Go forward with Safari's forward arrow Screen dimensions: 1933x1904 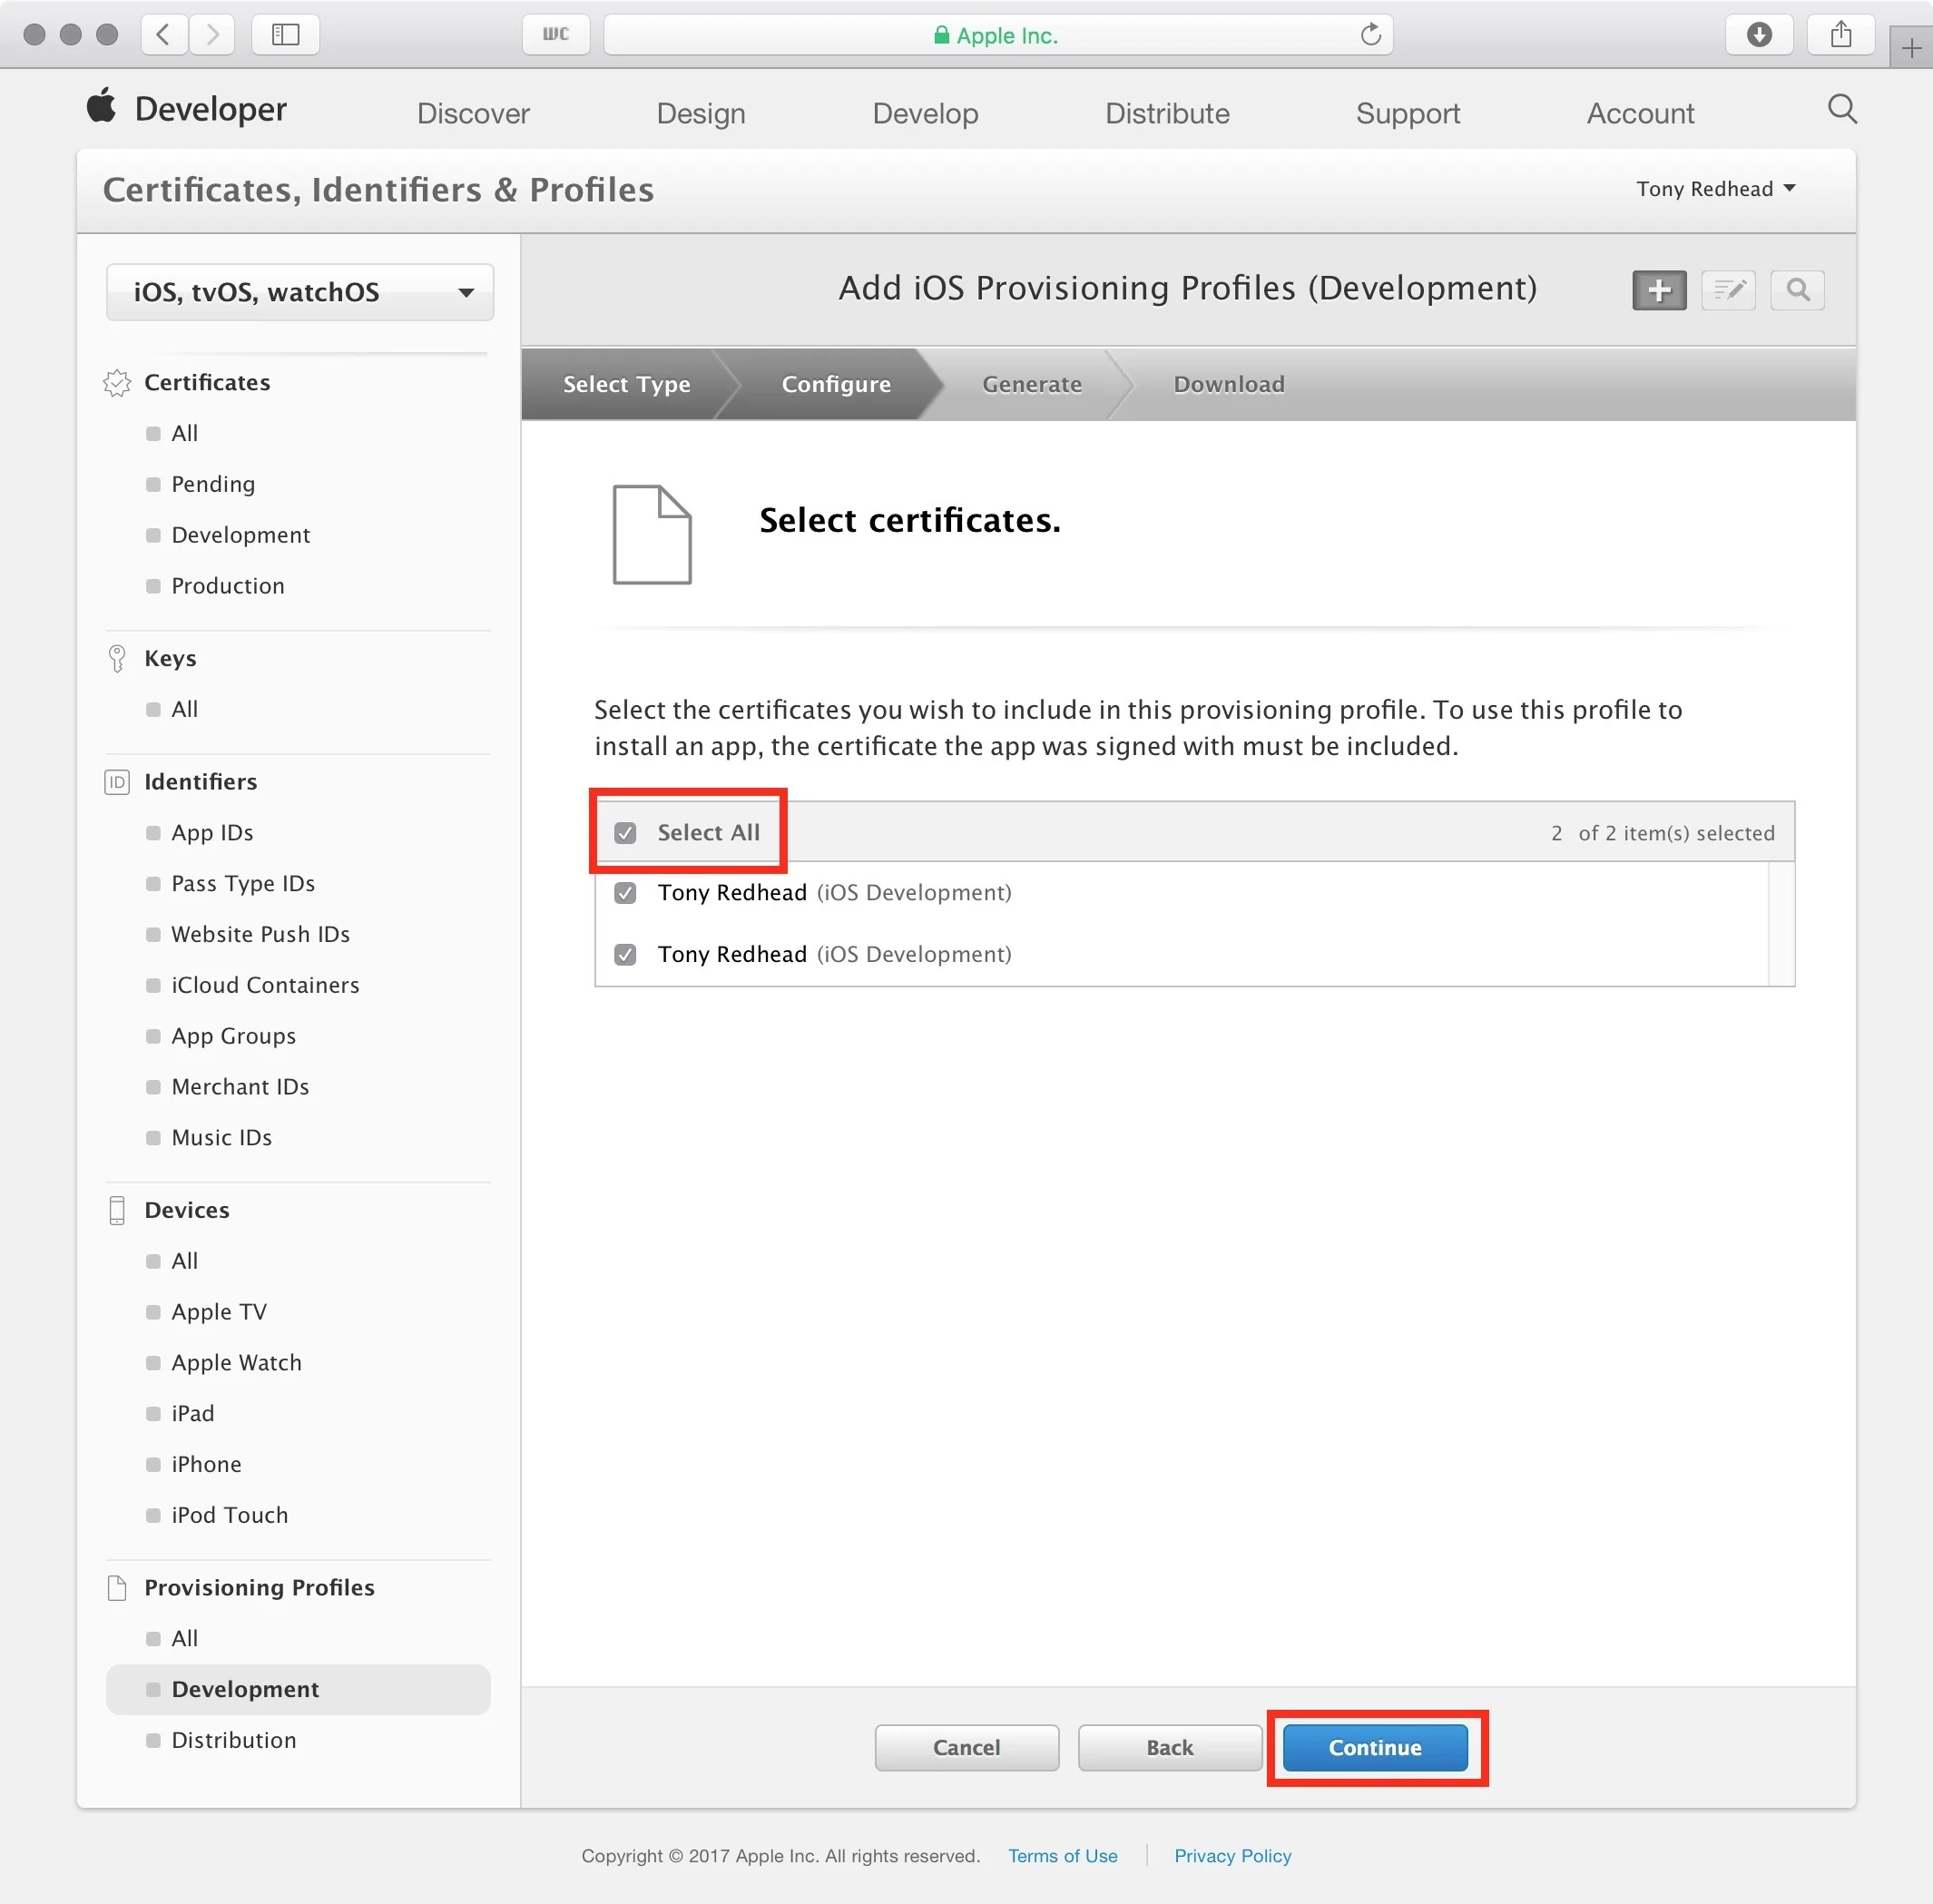coord(212,35)
